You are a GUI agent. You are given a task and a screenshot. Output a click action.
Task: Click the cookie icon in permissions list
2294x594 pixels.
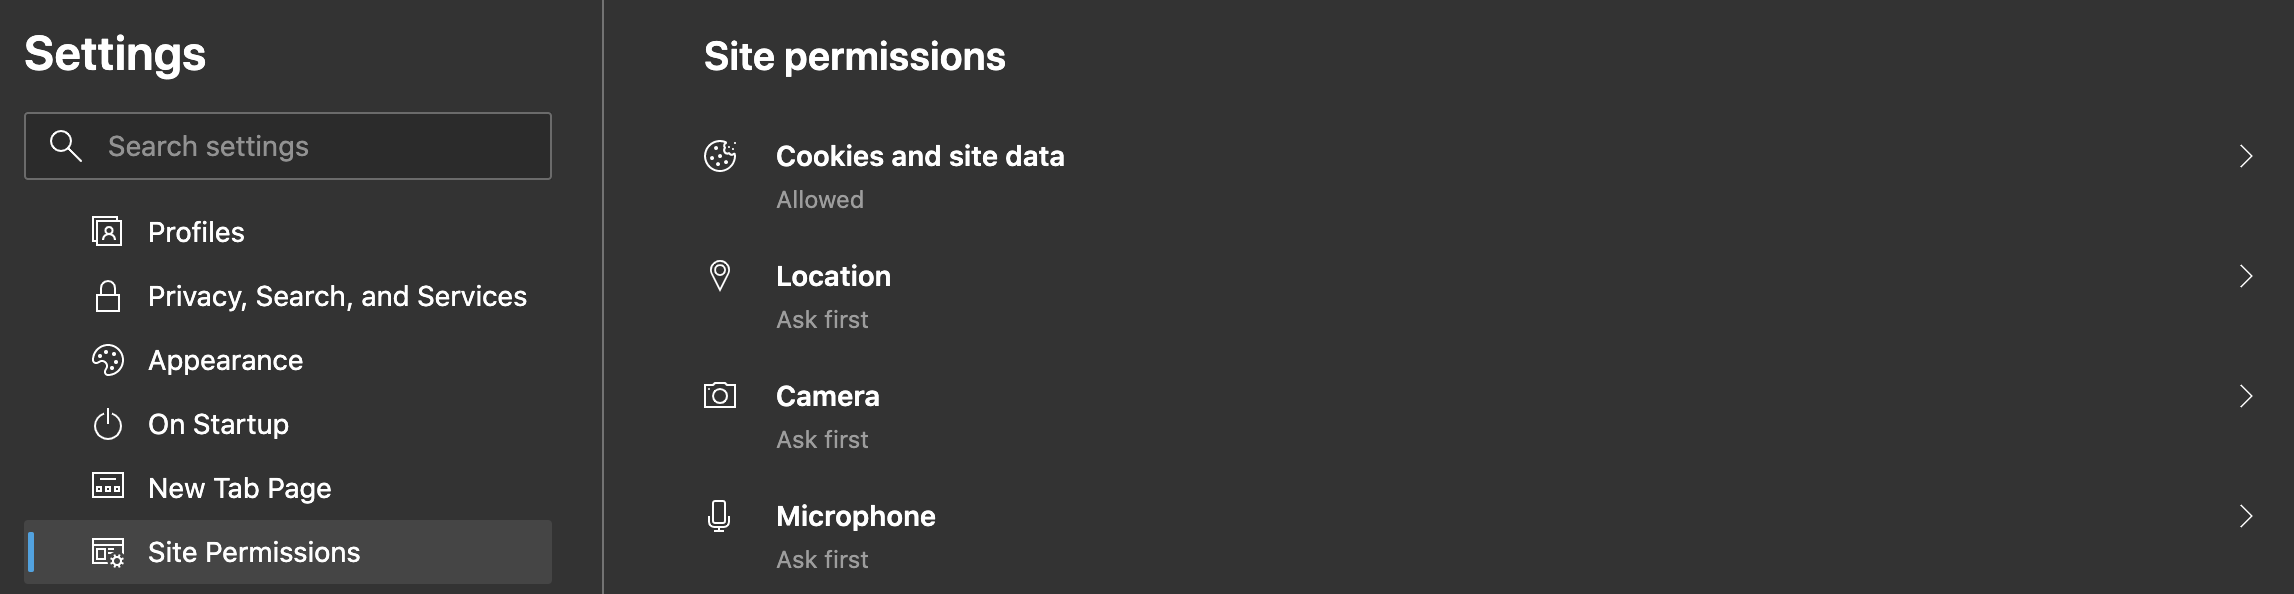(720, 156)
